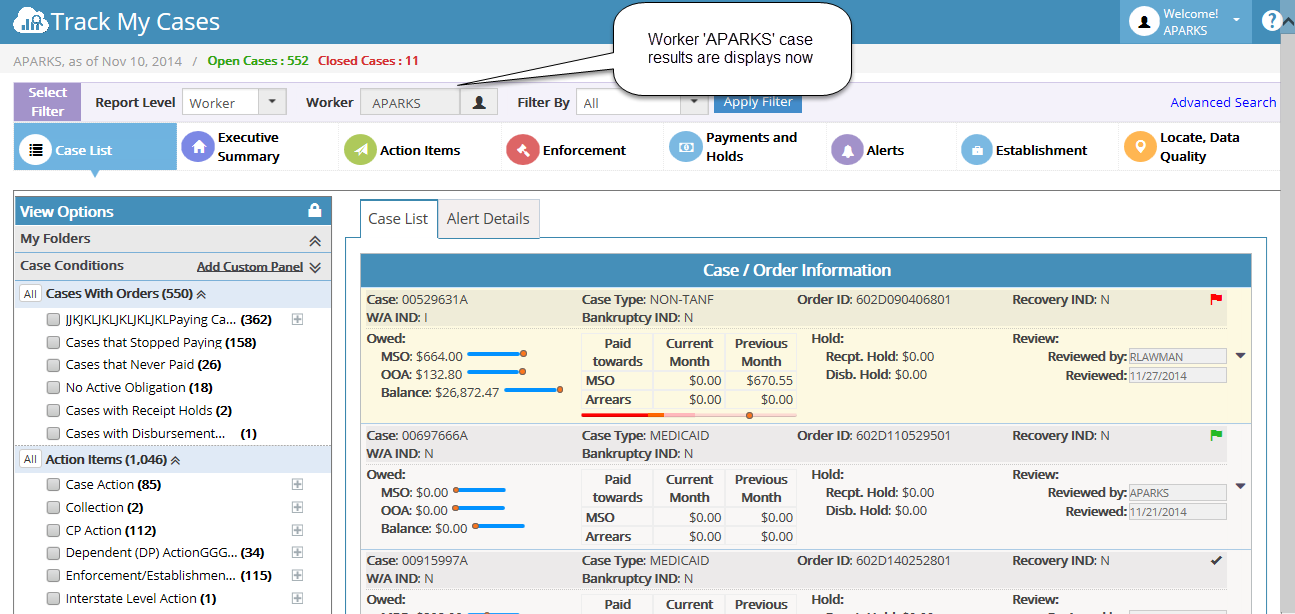Click All button for Action Items
The height and width of the screenshot is (614, 1295).
click(x=30, y=460)
